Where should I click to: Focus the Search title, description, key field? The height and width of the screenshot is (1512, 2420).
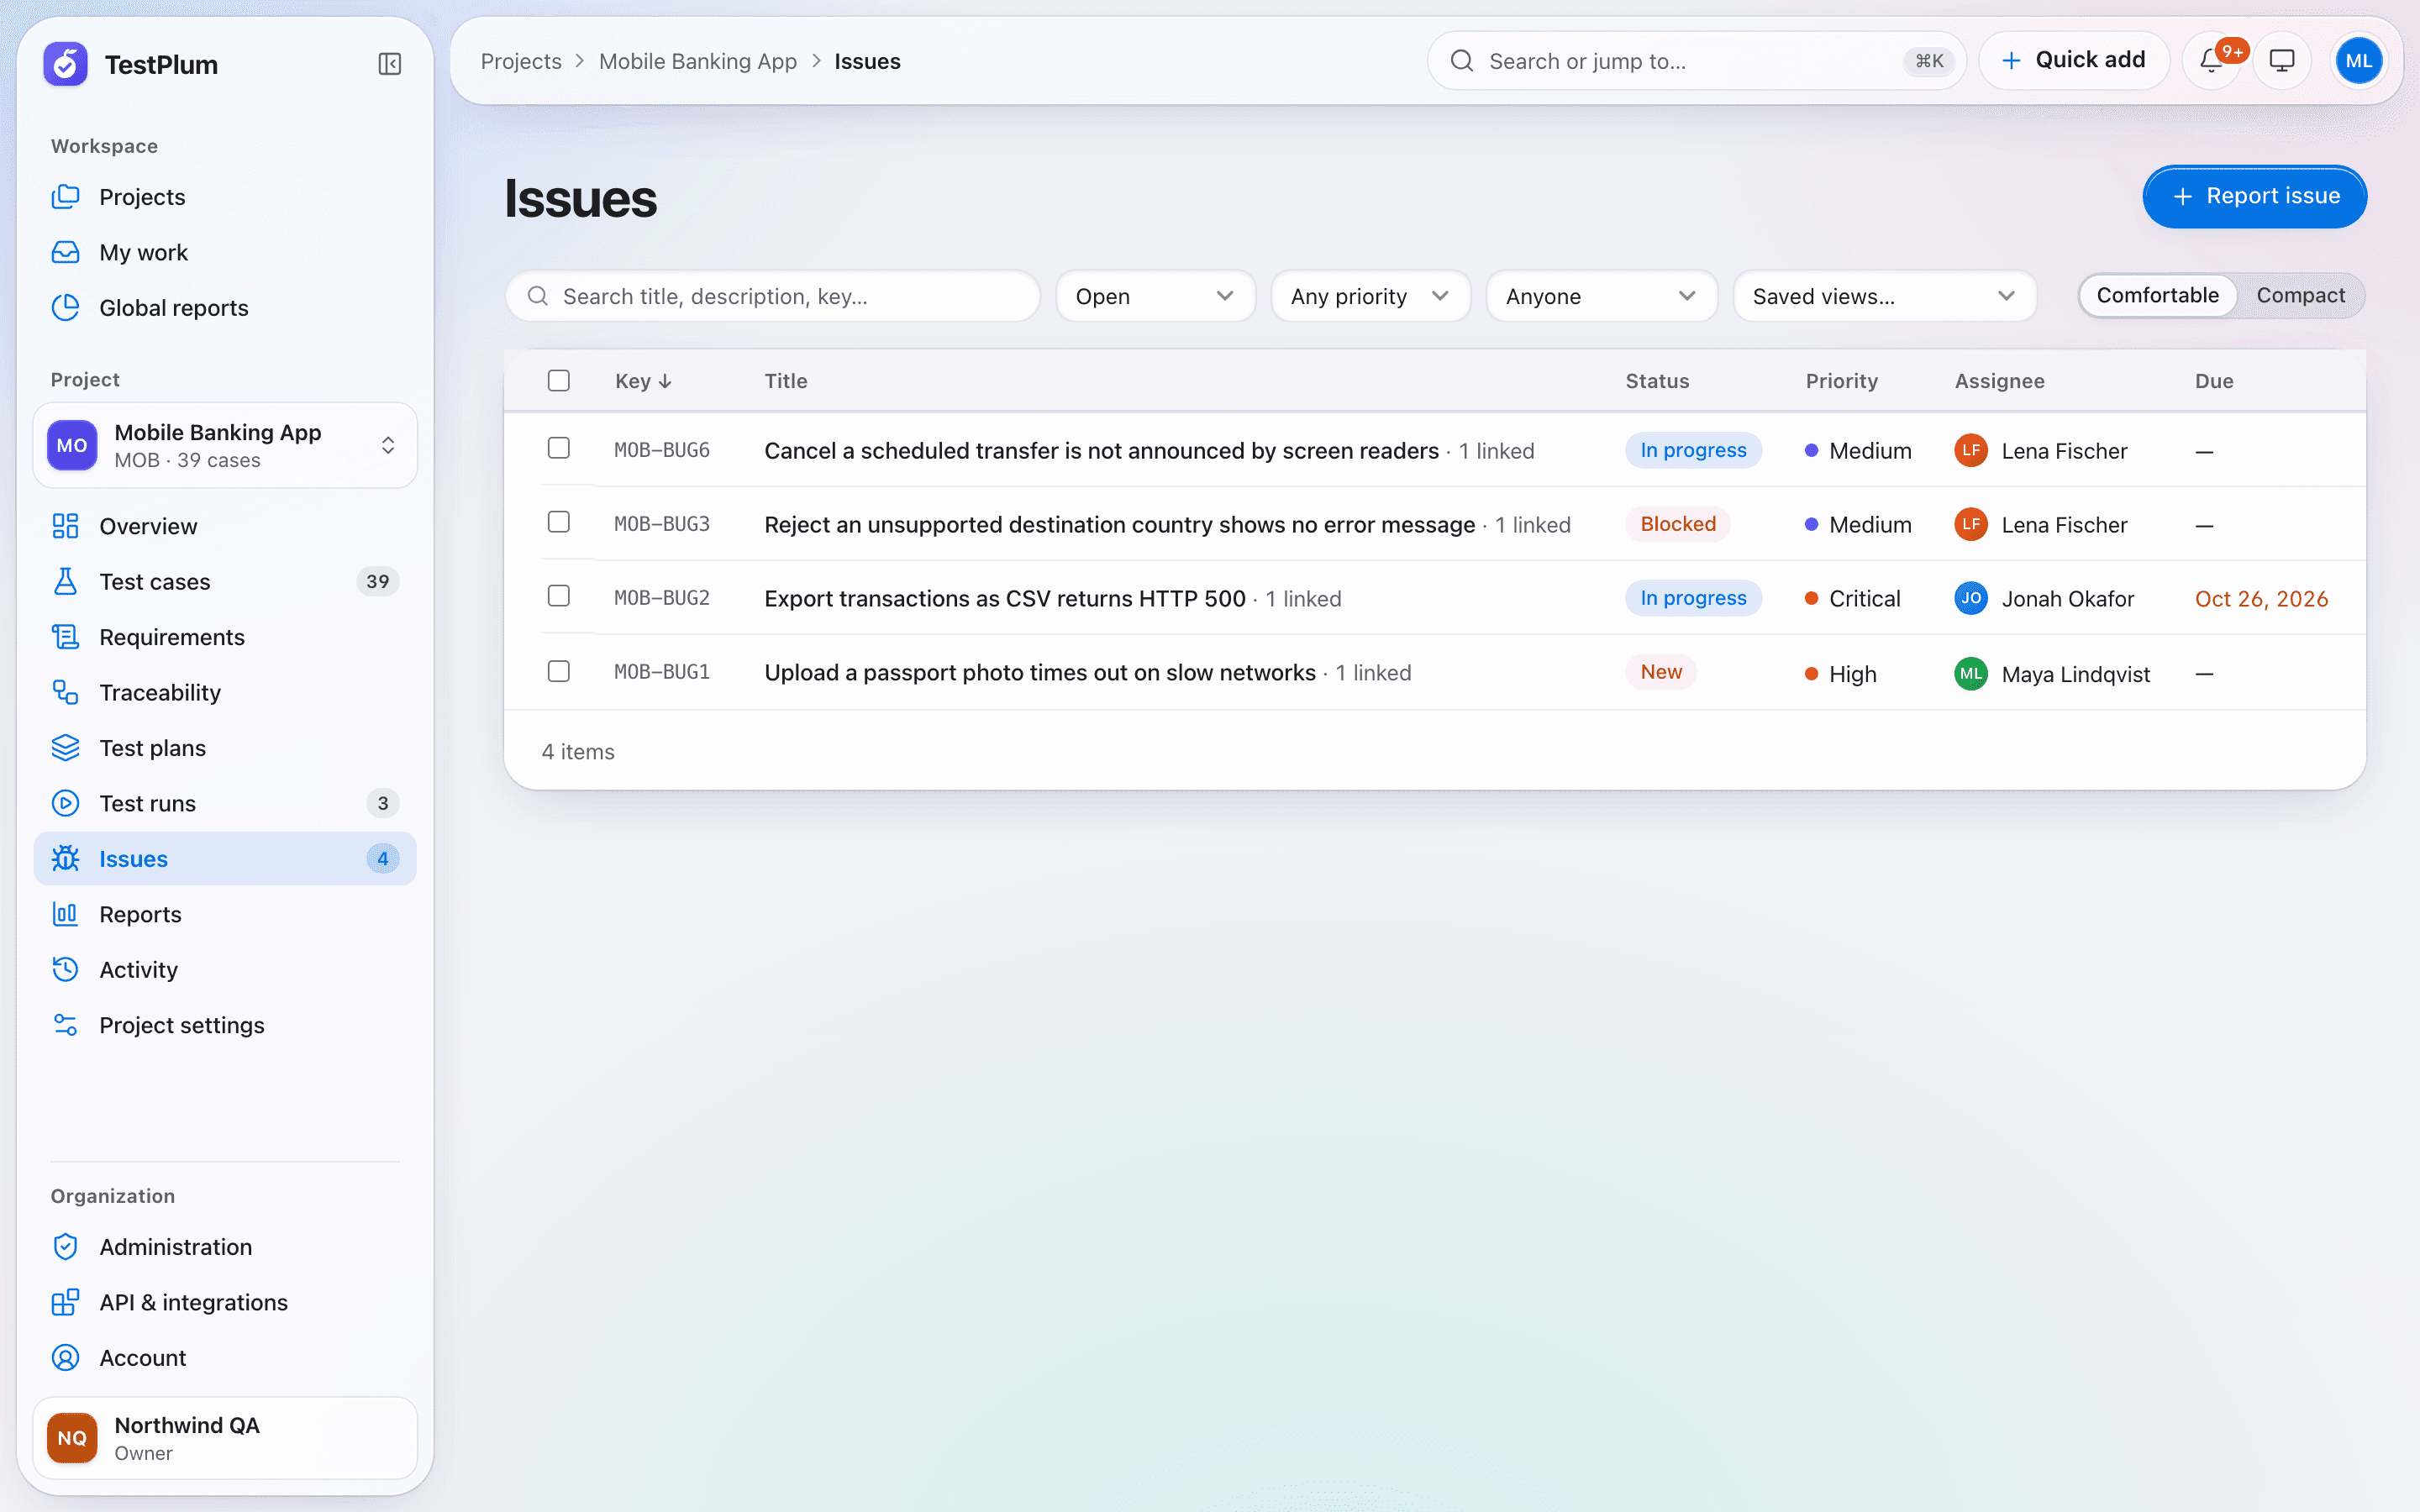coord(773,296)
